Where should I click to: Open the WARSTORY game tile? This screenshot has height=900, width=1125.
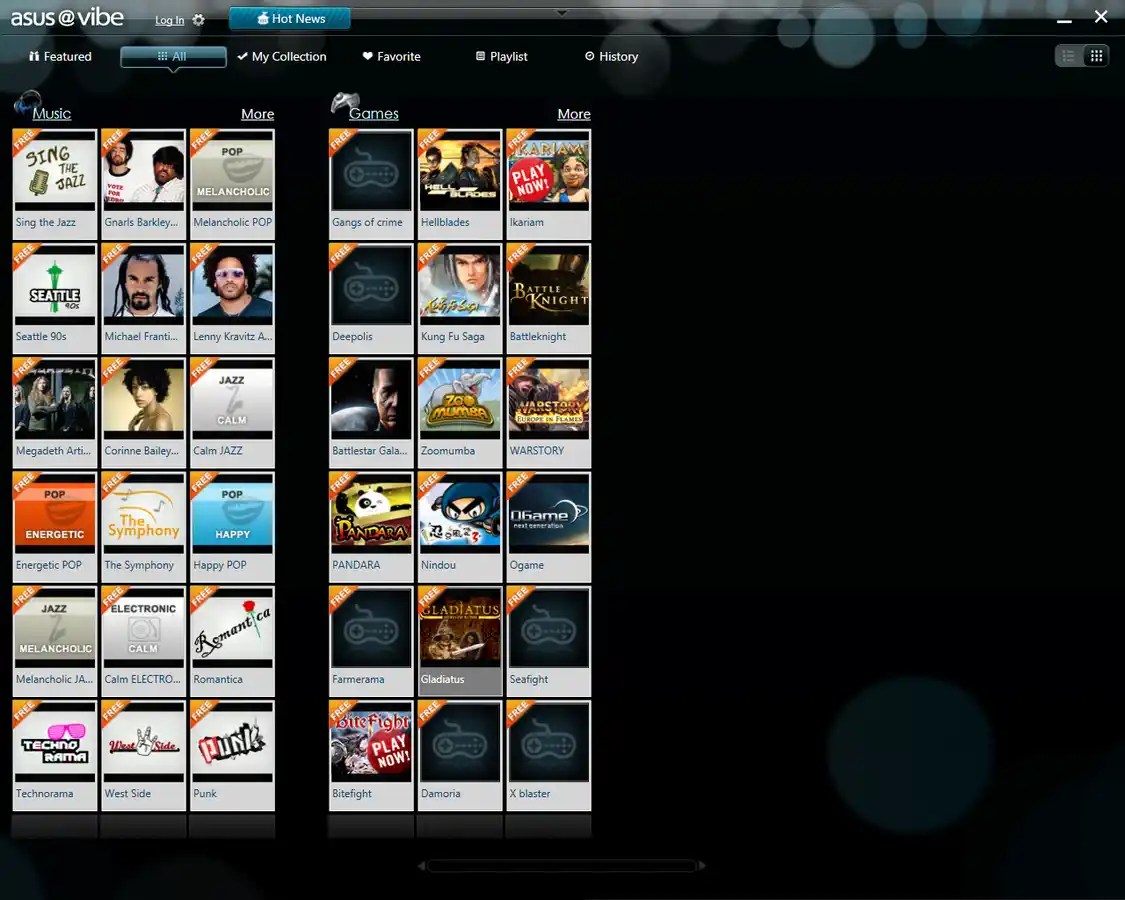(x=549, y=412)
